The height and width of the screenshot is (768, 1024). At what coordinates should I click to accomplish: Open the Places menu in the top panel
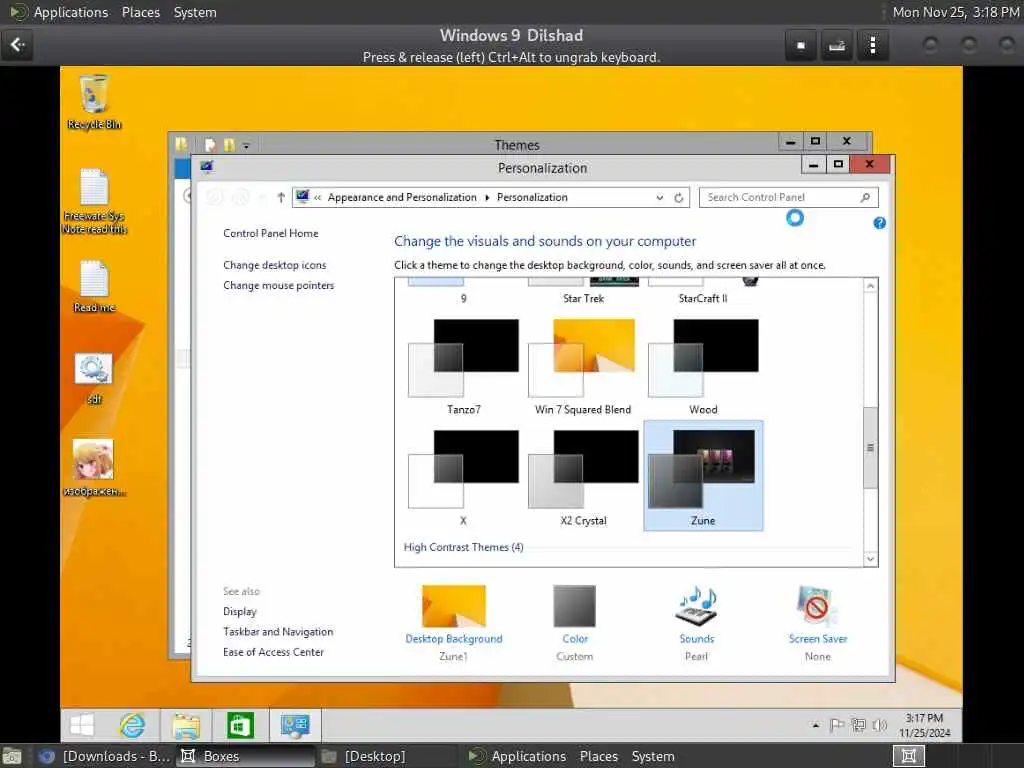pyautogui.click(x=141, y=12)
